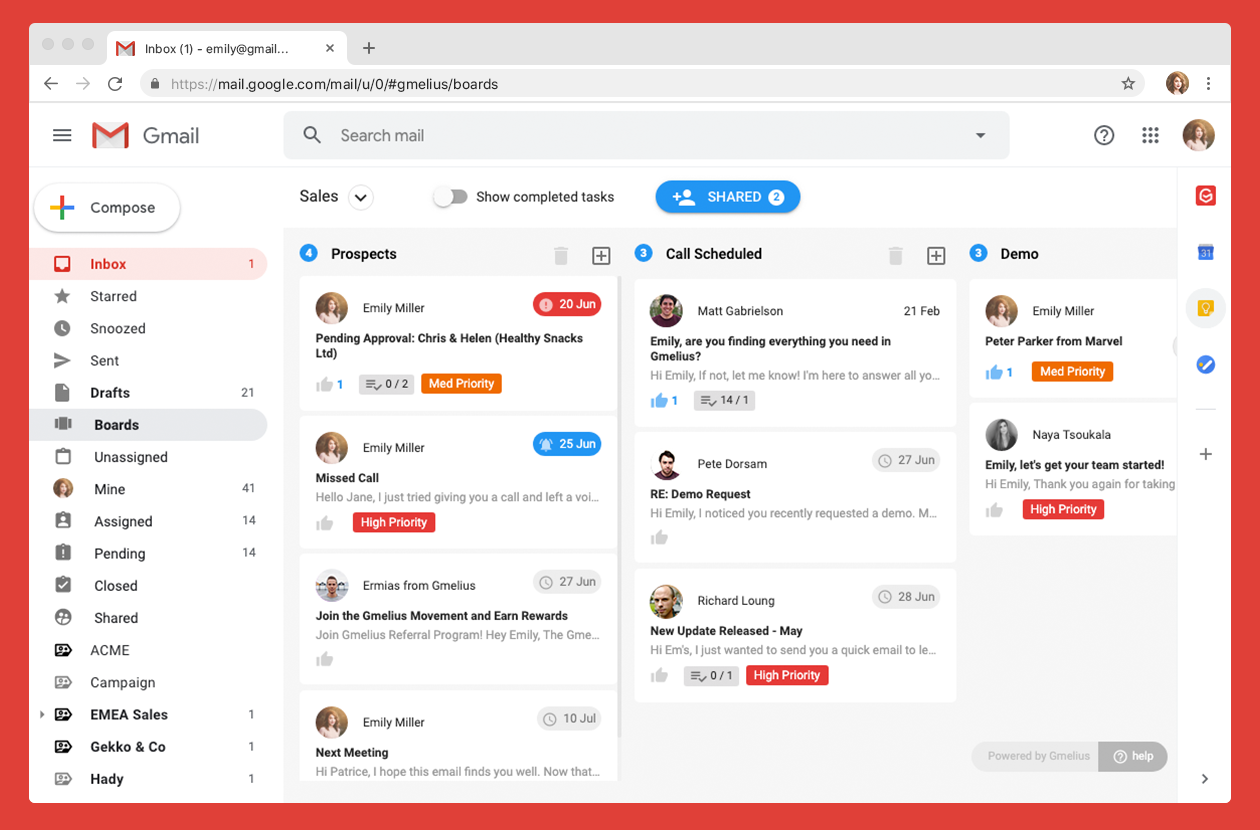Like the Peter Parker from Marvel card

pos(994,372)
